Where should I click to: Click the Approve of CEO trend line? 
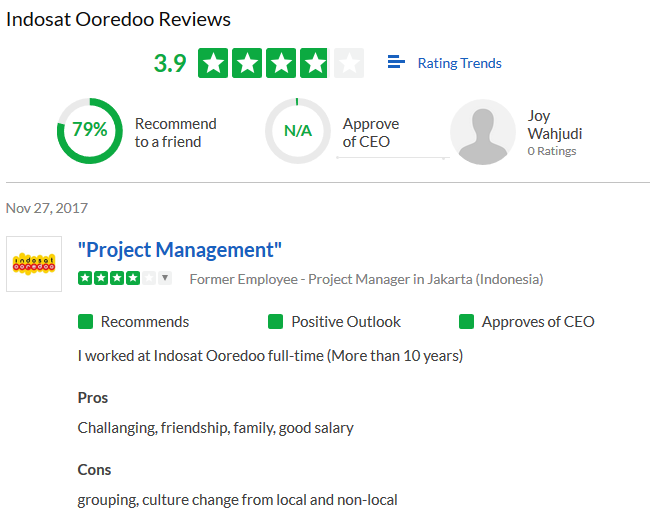pos(393,158)
